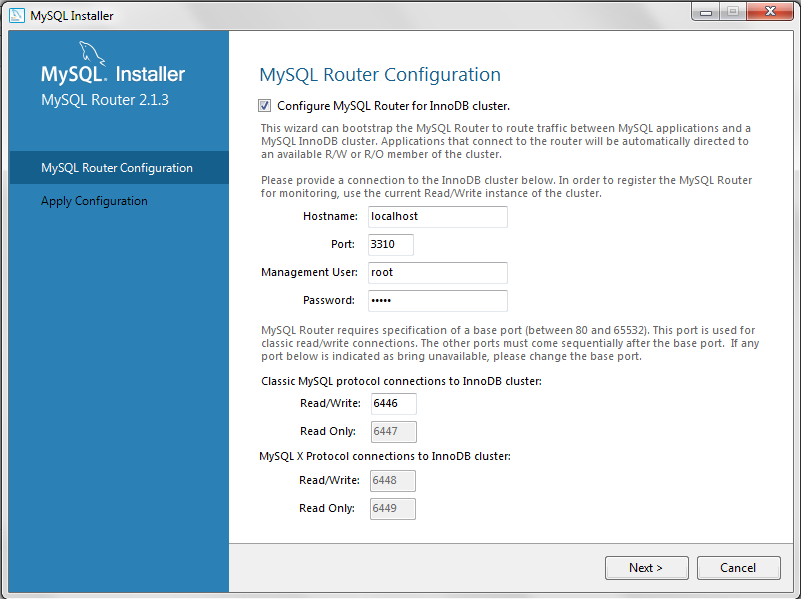Click Classic protocol Read/Write port 6446 field

[x=393, y=404]
